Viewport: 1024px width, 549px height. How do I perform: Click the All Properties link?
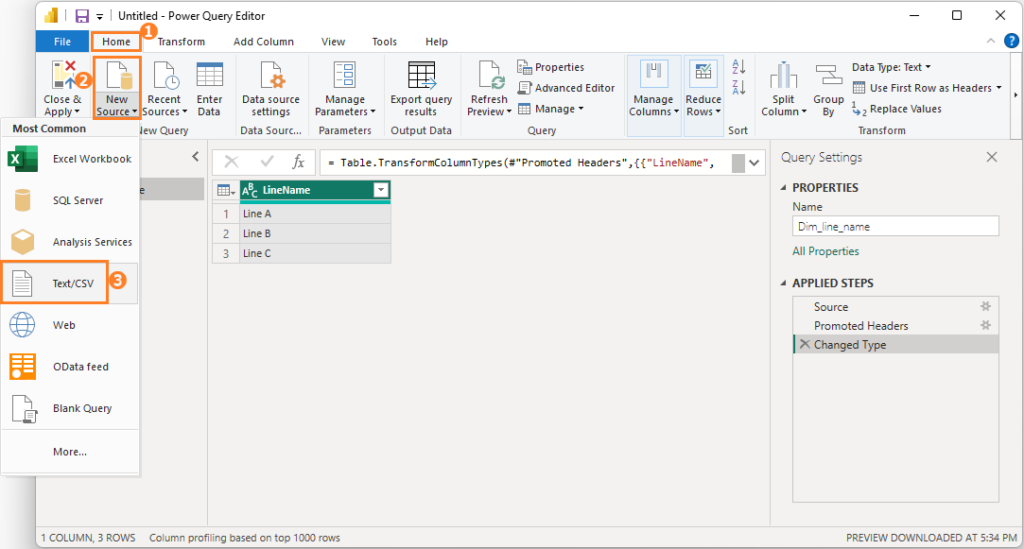click(x=825, y=251)
